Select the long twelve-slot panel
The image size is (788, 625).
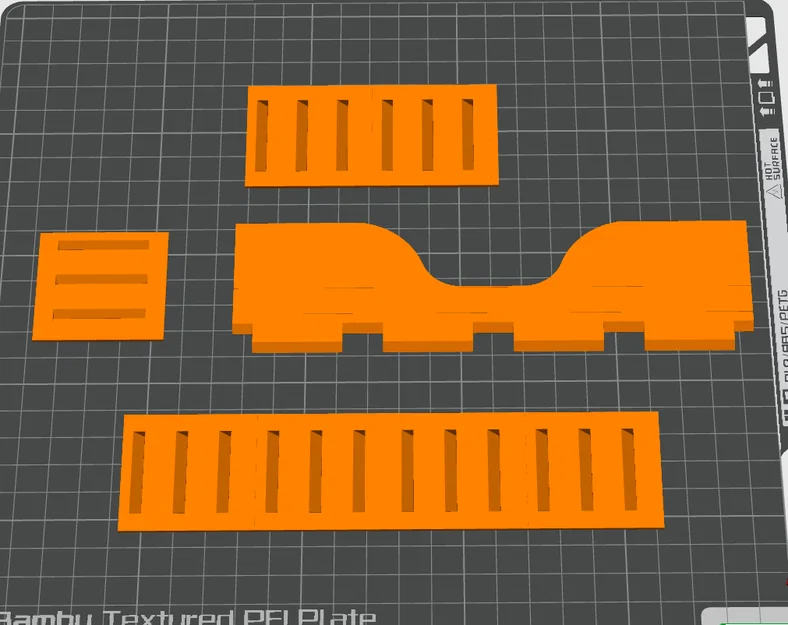391,471
